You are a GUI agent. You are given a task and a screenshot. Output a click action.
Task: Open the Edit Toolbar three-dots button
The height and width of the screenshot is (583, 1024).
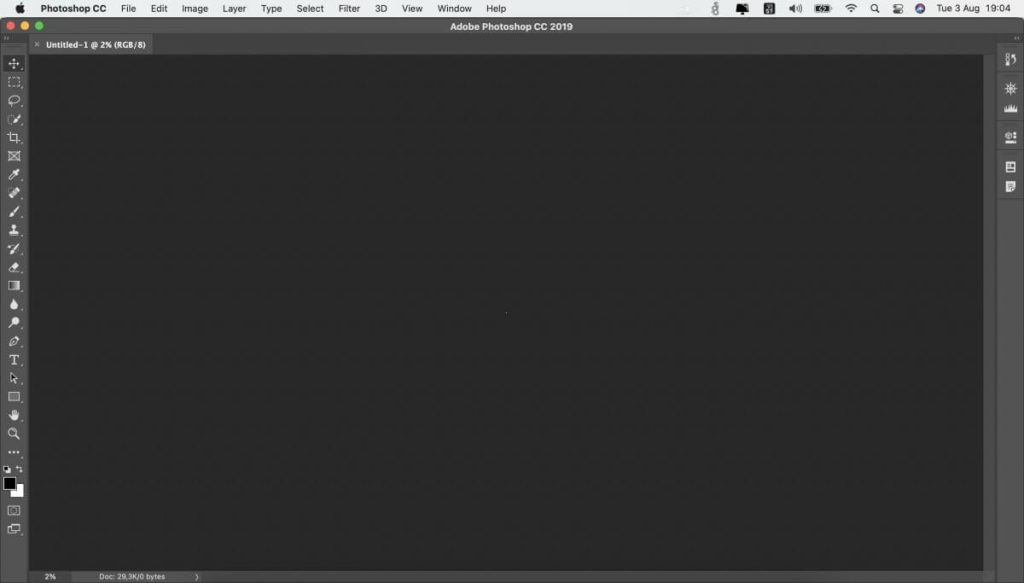pyautogui.click(x=14, y=452)
